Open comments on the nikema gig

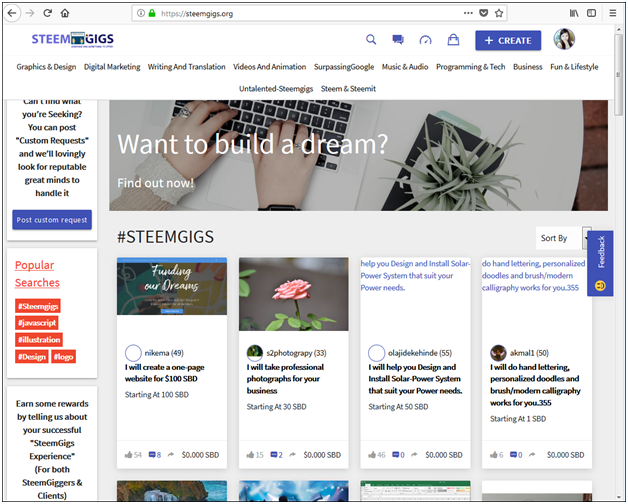(x=152, y=455)
